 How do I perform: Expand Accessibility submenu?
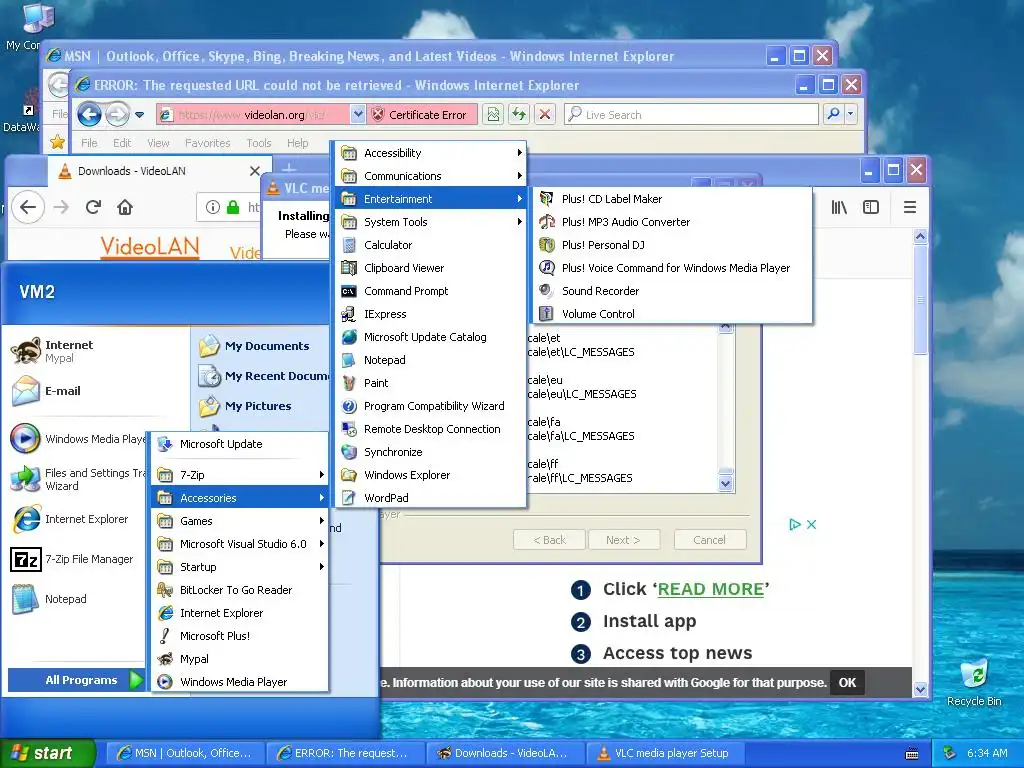[x=431, y=153]
